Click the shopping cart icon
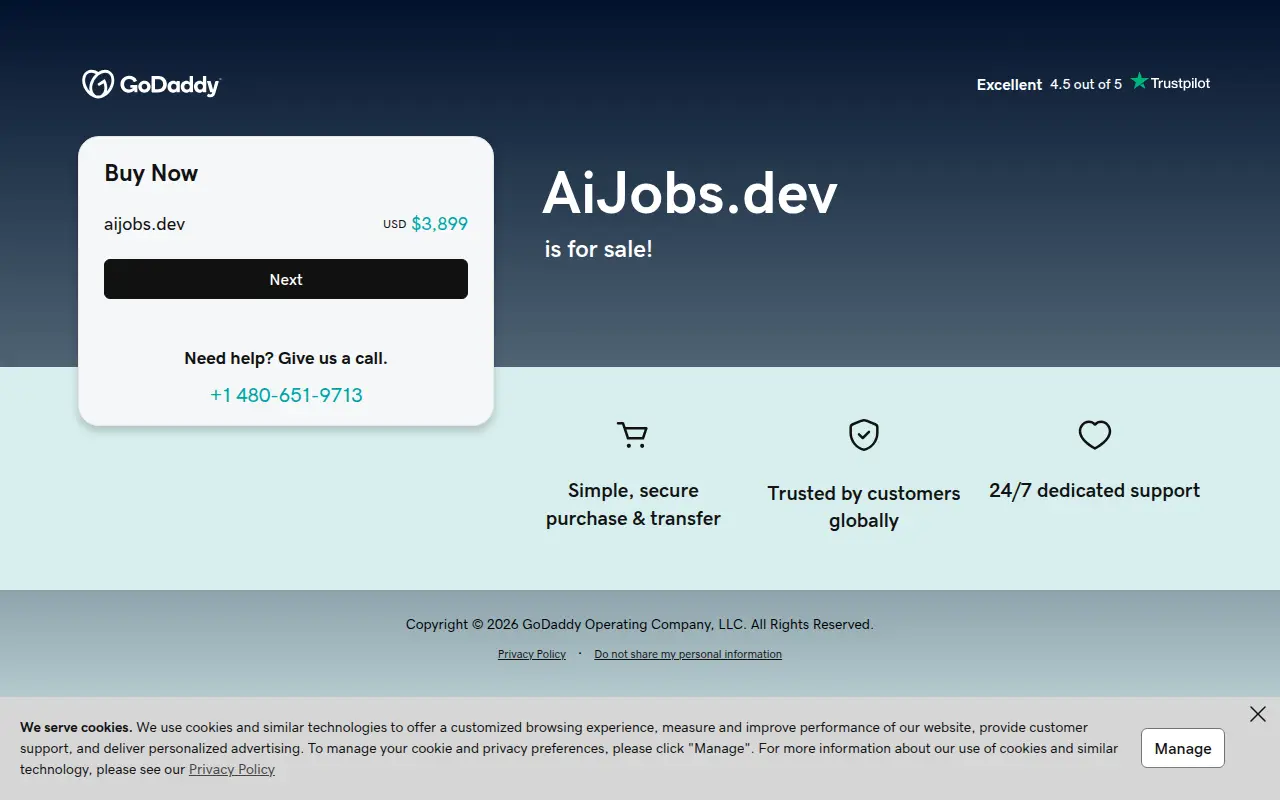Image resolution: width=1280 pixels, height=800 pixels. [x=632, y=435]
